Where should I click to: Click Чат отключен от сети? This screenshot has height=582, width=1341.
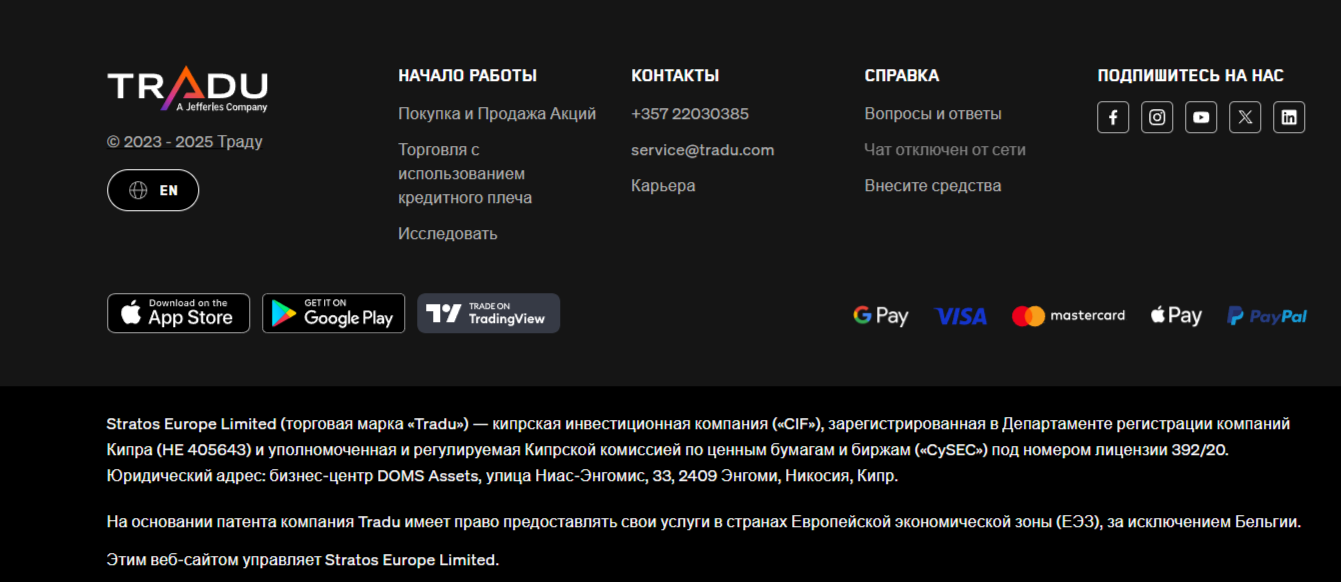[945, 150]
